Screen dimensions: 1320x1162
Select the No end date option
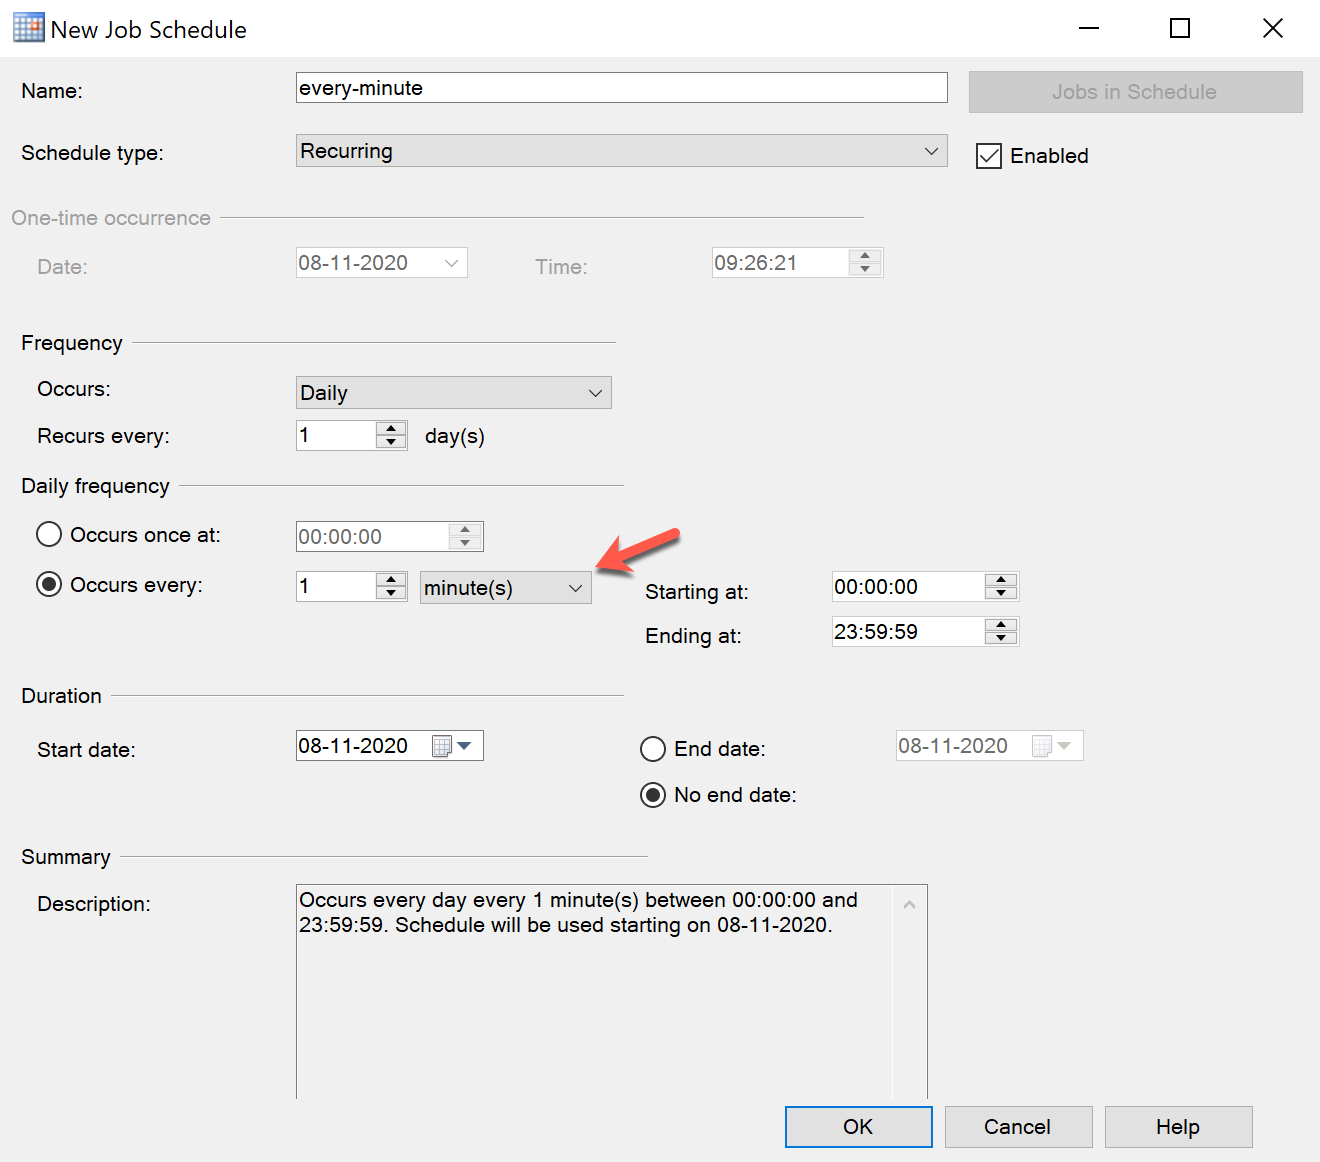653,795
